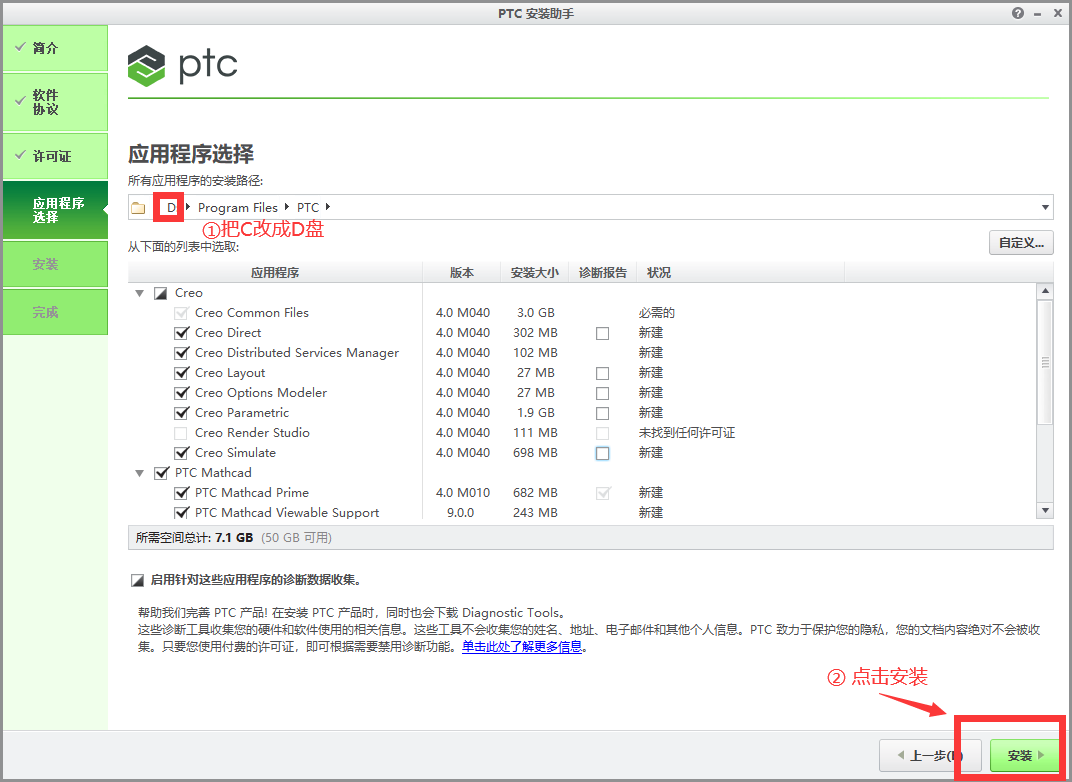Image resolution: width=1072 pixels, height=782 pixels.
Task: Click the list scrollbar down arrow
Action: point(1045,511)
